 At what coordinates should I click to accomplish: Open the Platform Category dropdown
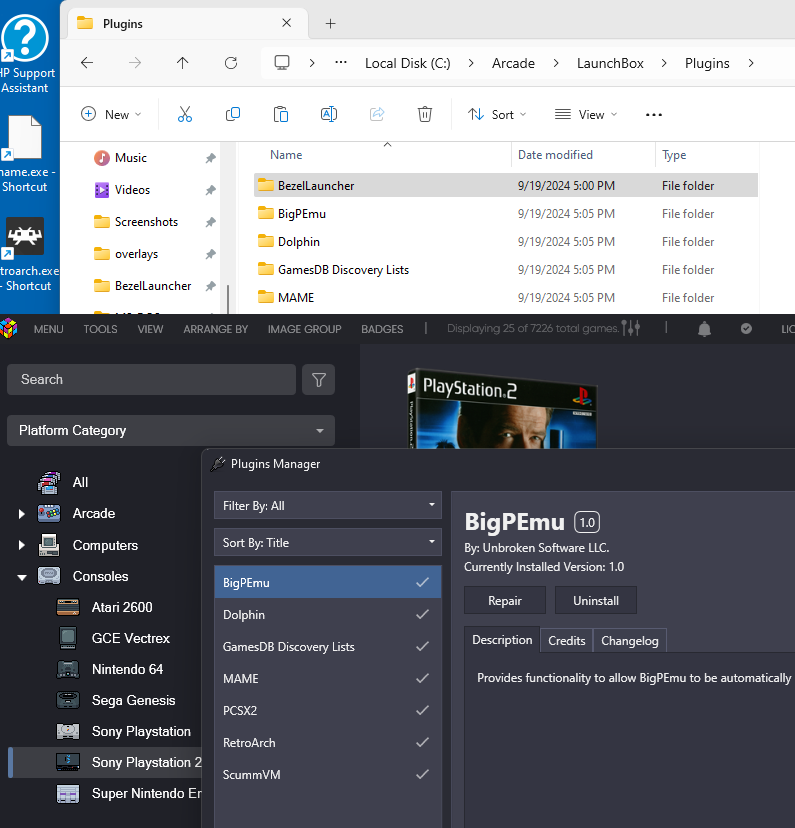pyautogui.click(x=171, y=430)
